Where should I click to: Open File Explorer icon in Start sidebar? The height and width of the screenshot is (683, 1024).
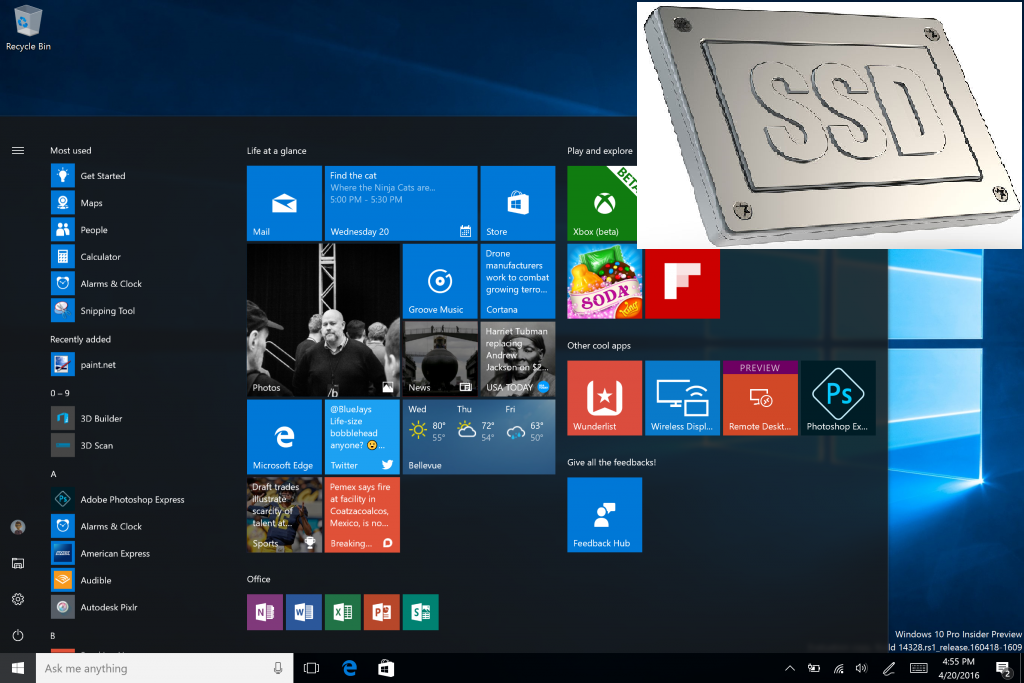[x=18, y=563]
